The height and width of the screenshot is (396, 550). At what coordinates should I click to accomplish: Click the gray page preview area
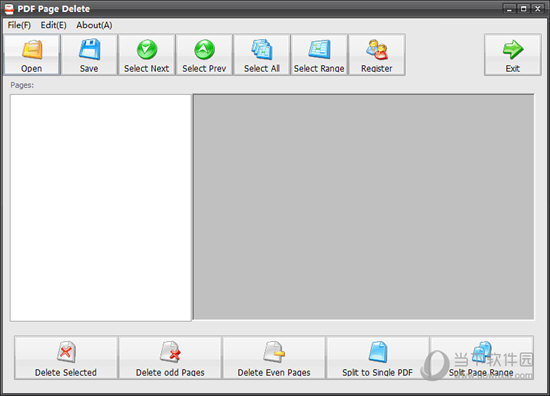tap(364, 207)
